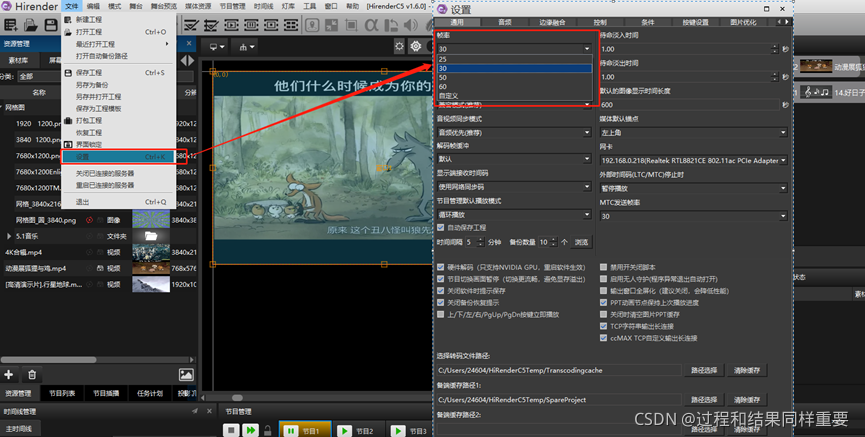Click the 时间间隔 stepper arrows

point(480,242)
